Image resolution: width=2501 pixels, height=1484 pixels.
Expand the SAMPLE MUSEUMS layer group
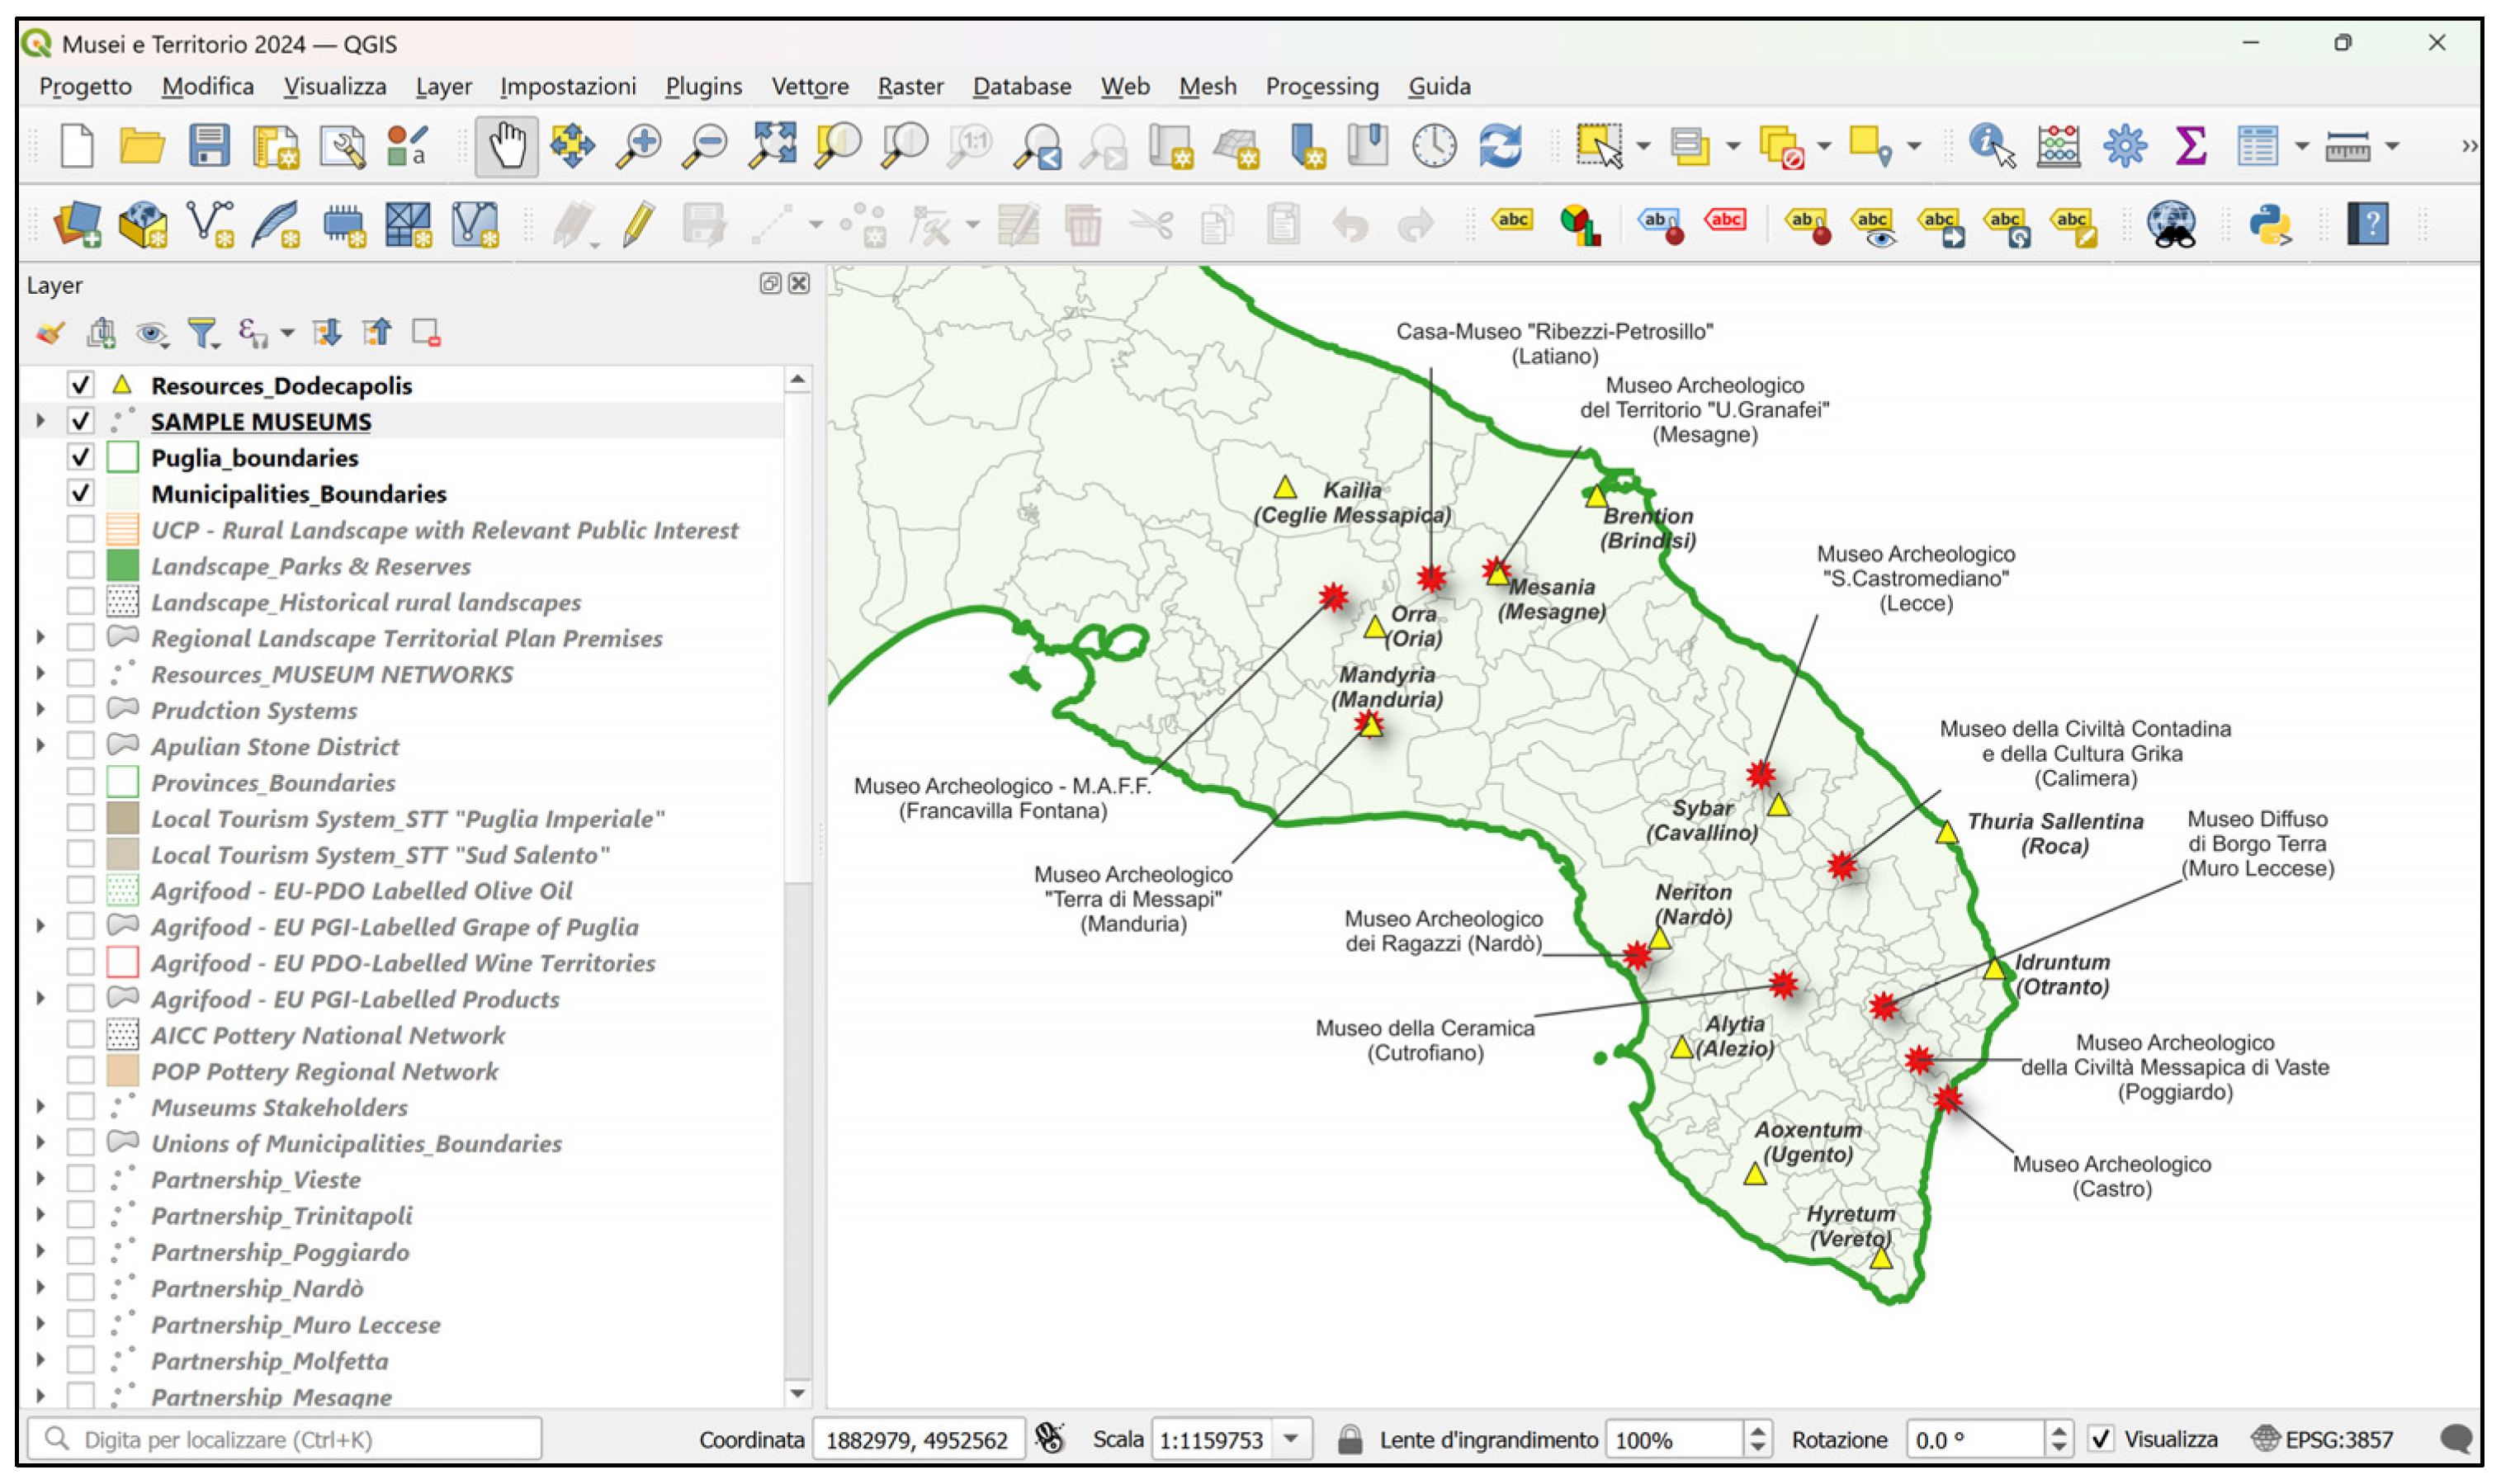(x=41, y=421)
